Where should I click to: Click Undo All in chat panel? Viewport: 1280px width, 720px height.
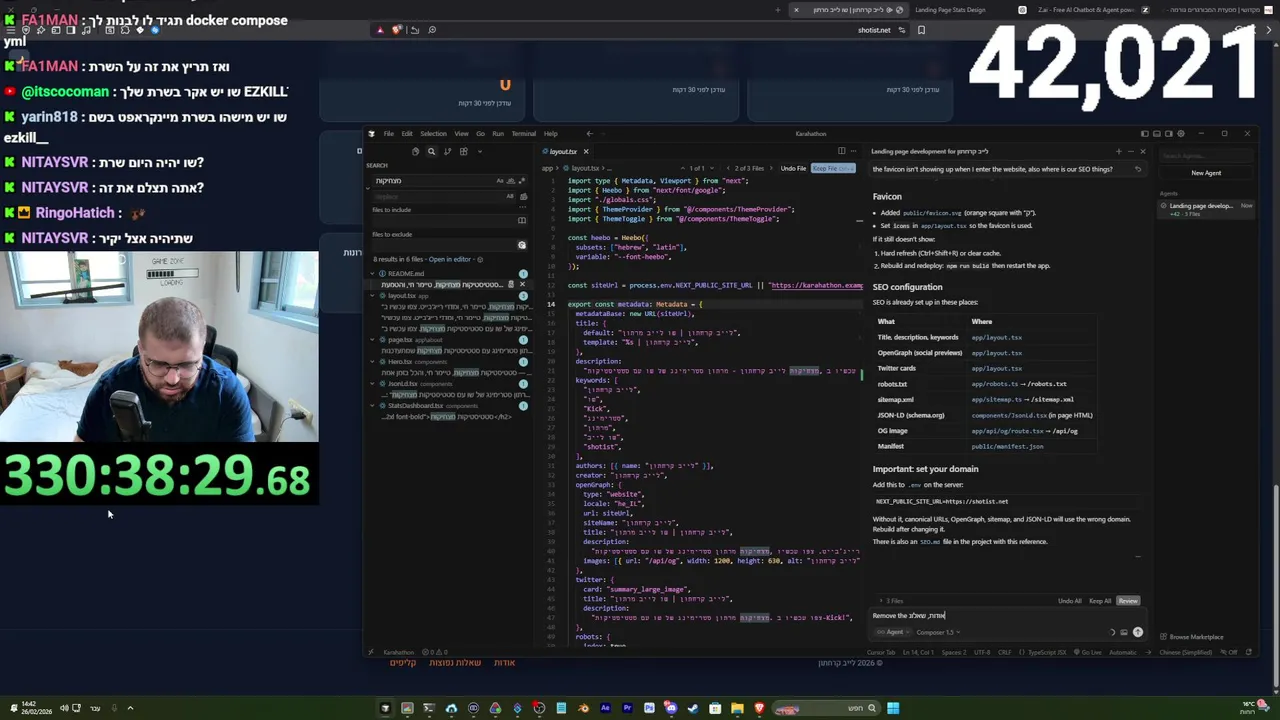[x=1070, y=601]
